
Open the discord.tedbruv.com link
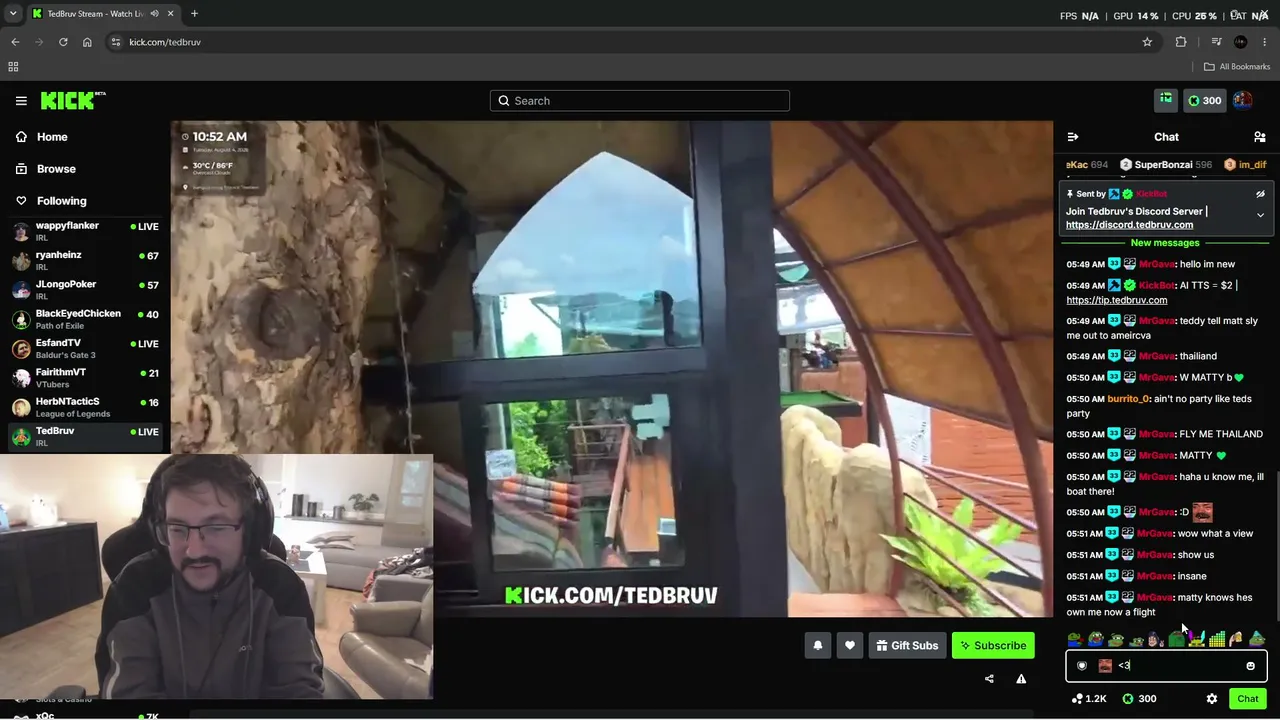[1129, 225]
